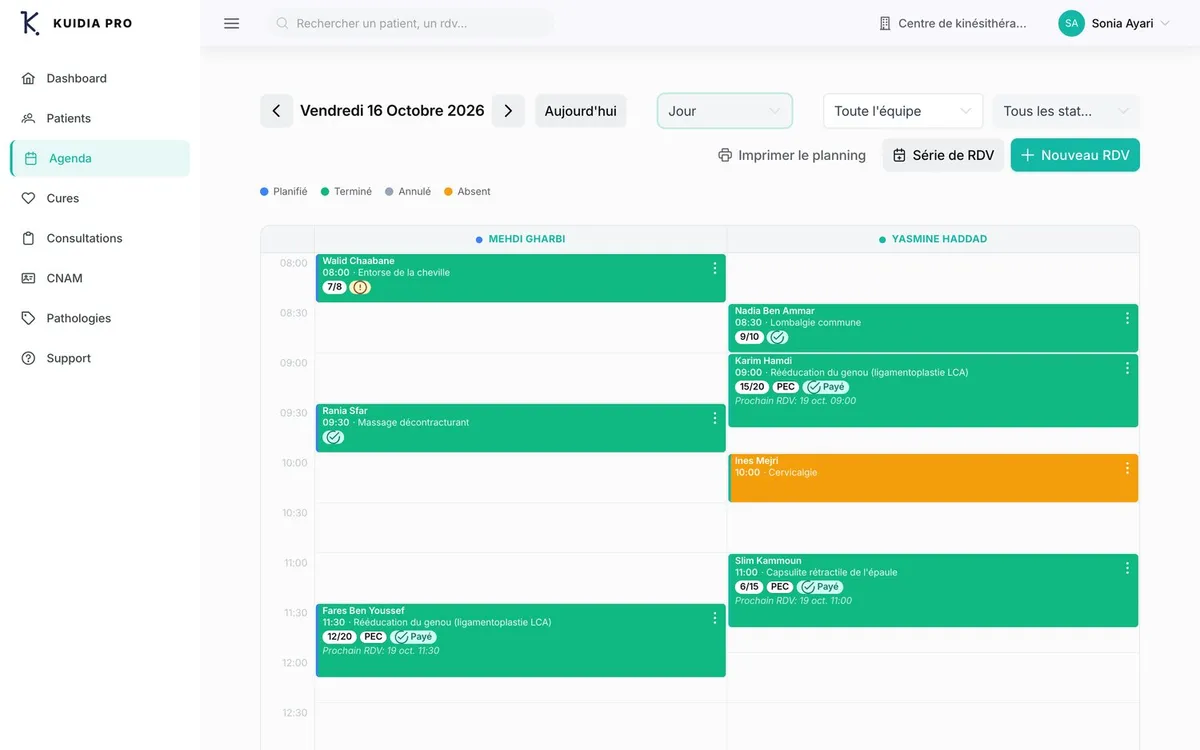
Task: Open options menu for Fares Ben Youssef appointment
Action: pyautogui.click(x=714, y=618)
